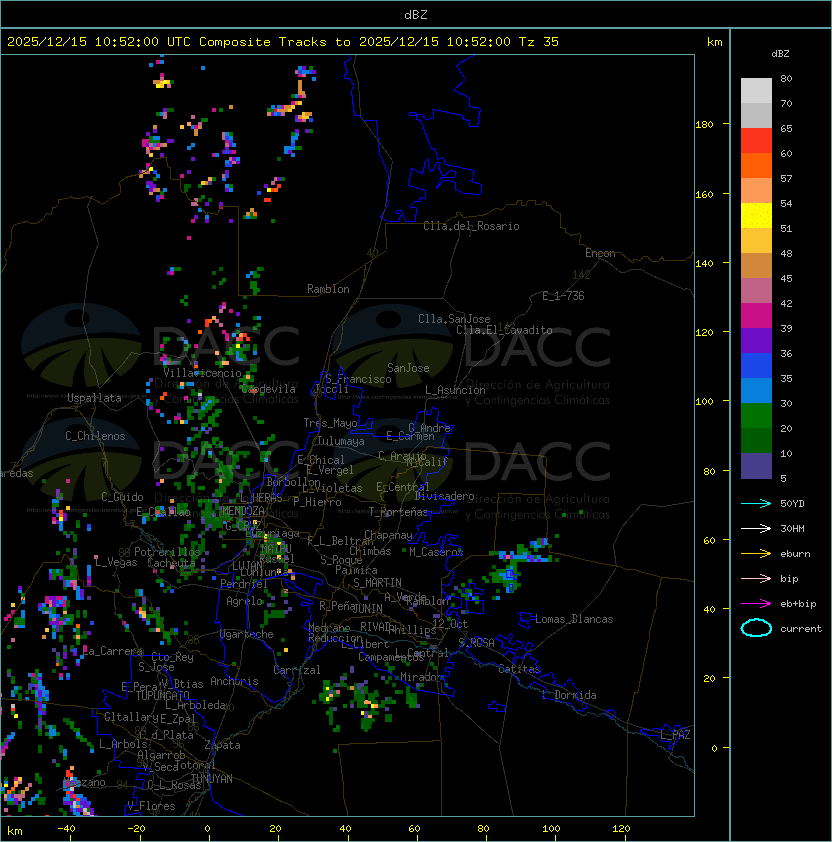Select the bright green swatch in dBZ scale
The height and width of the screenshot is (842, 832).
[756, 416]
